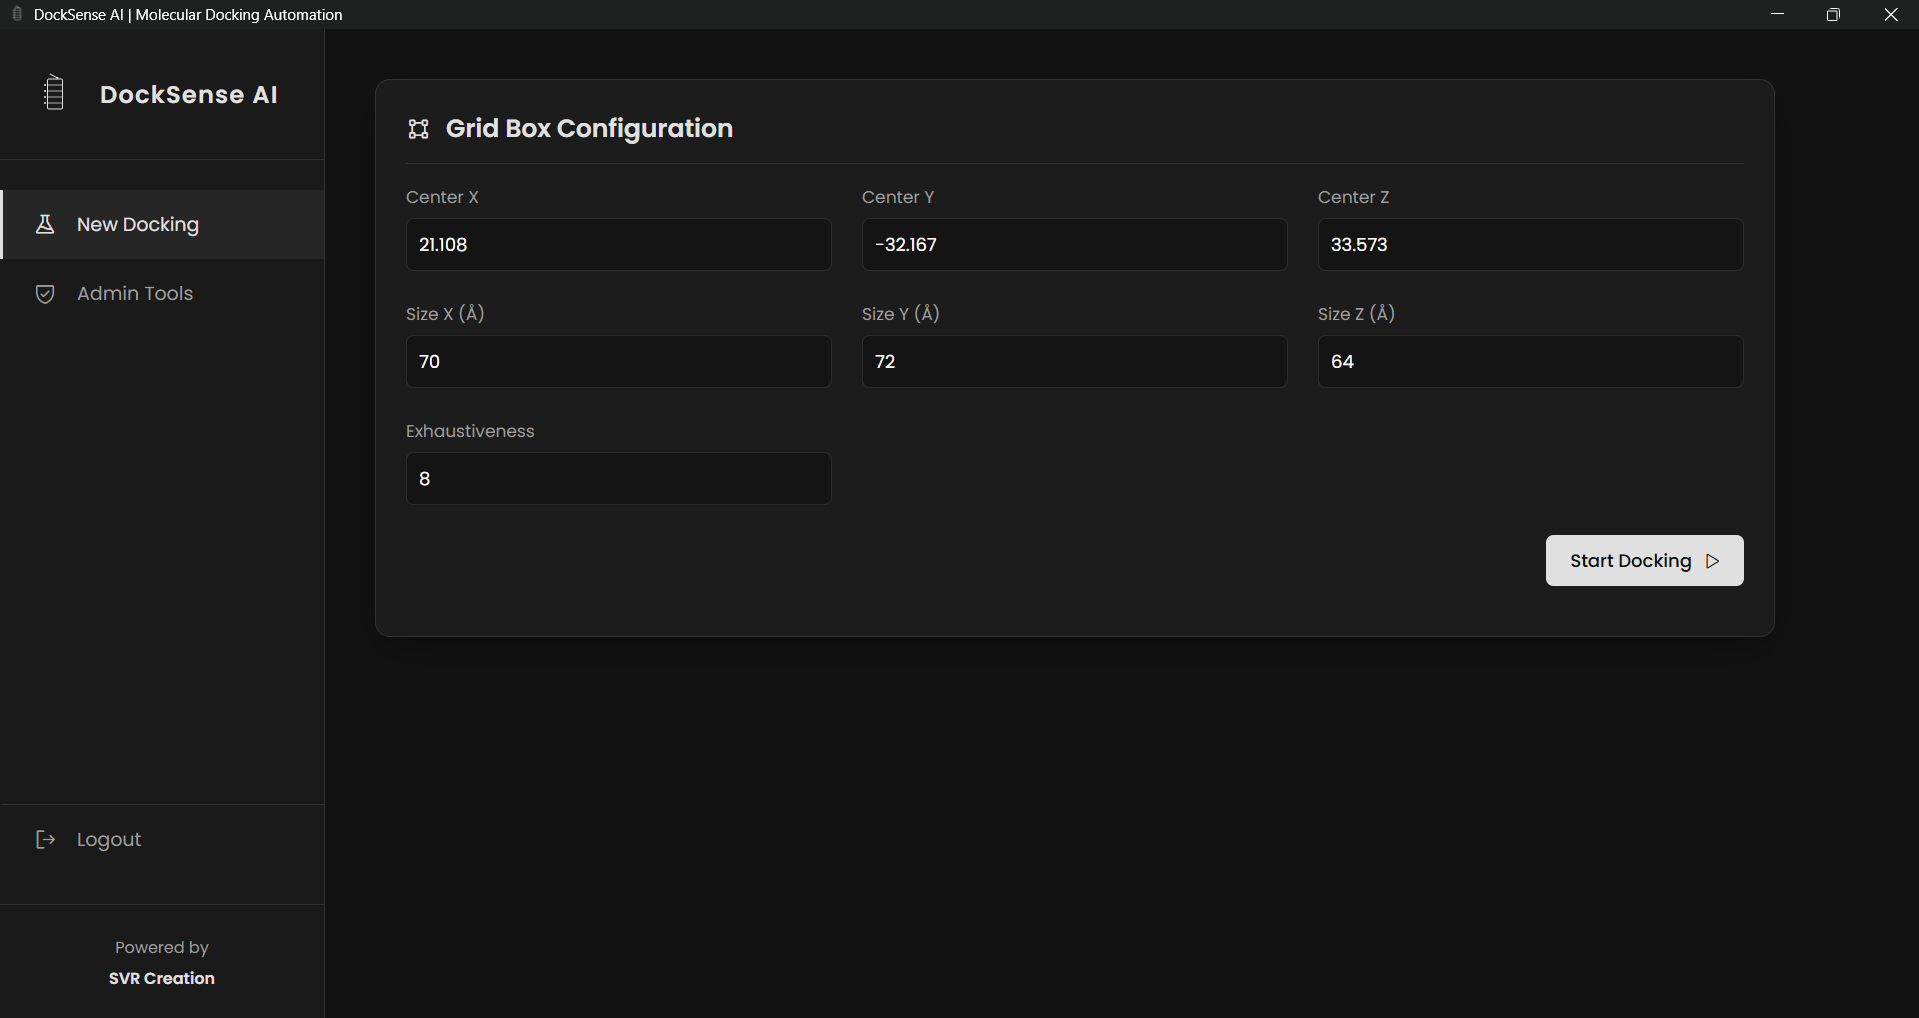This screenshot has height=1018, width=1919.
Task: Click the Center Z label
Action: pos(1353,197)
